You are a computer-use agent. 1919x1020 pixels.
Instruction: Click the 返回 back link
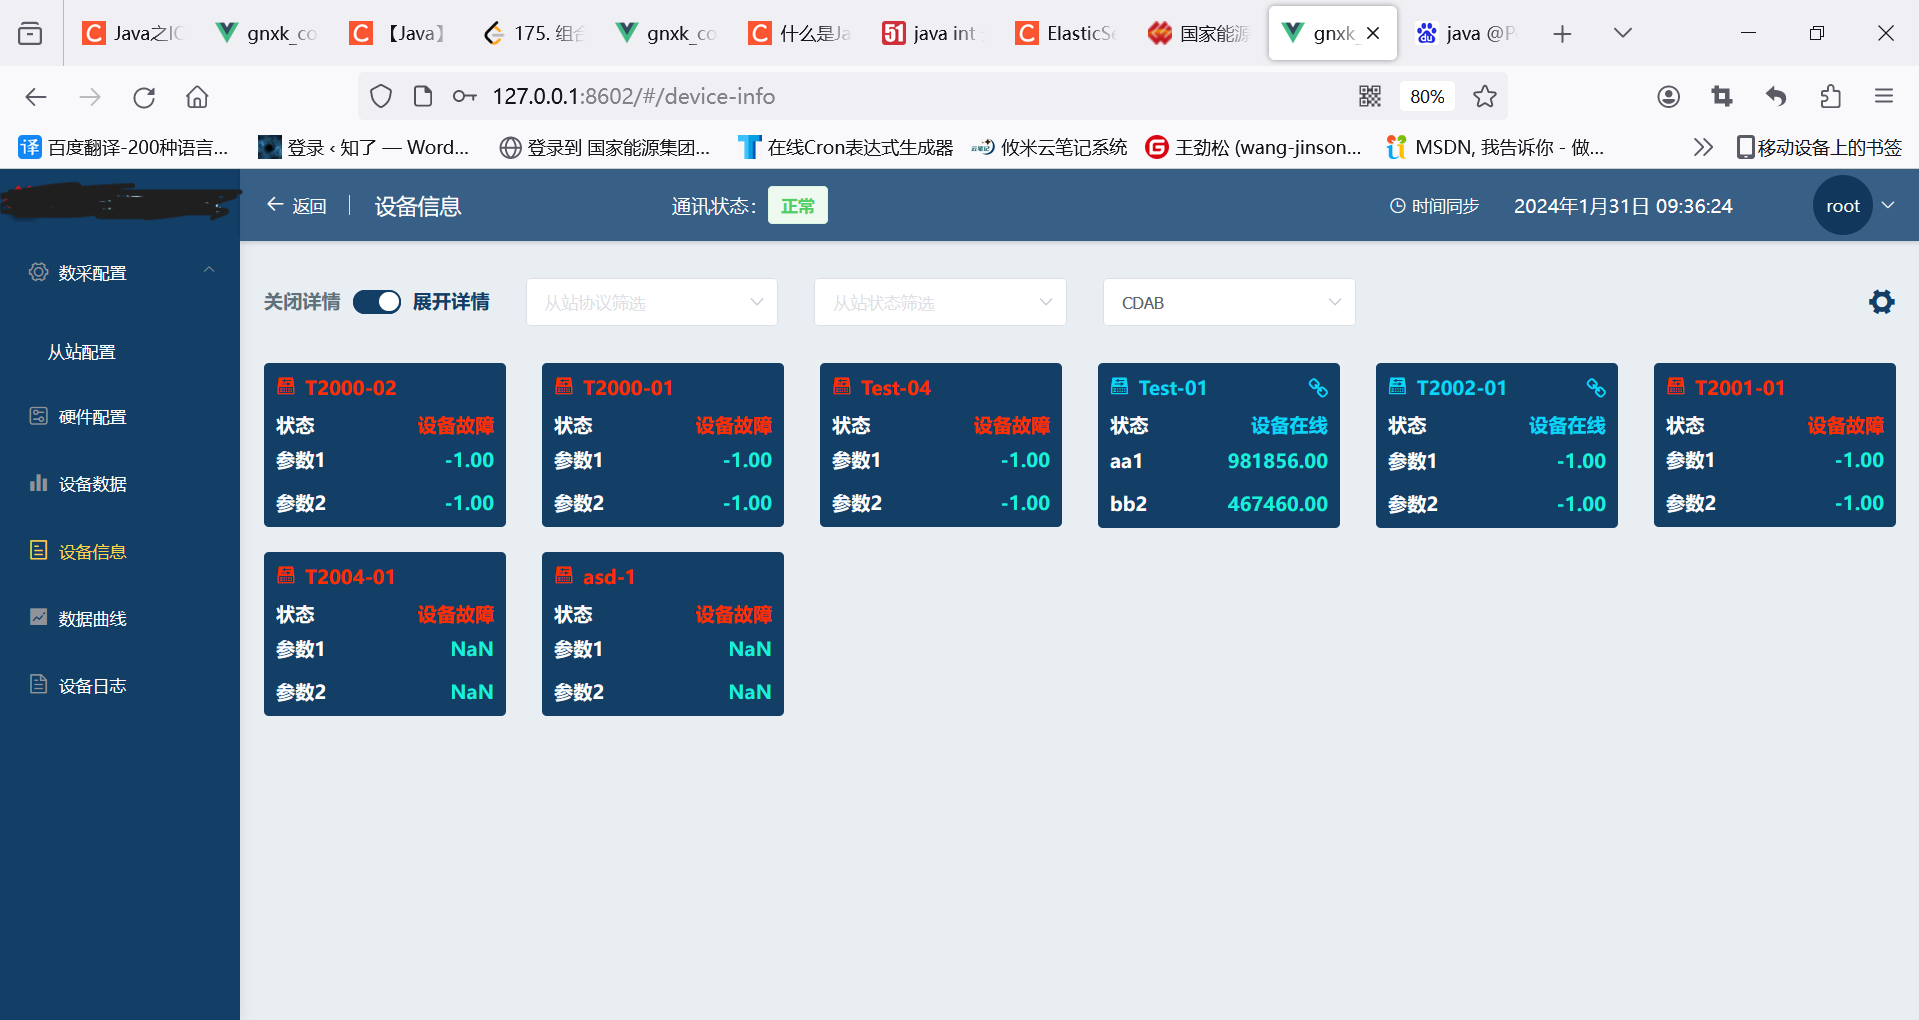tap(297, 205)
